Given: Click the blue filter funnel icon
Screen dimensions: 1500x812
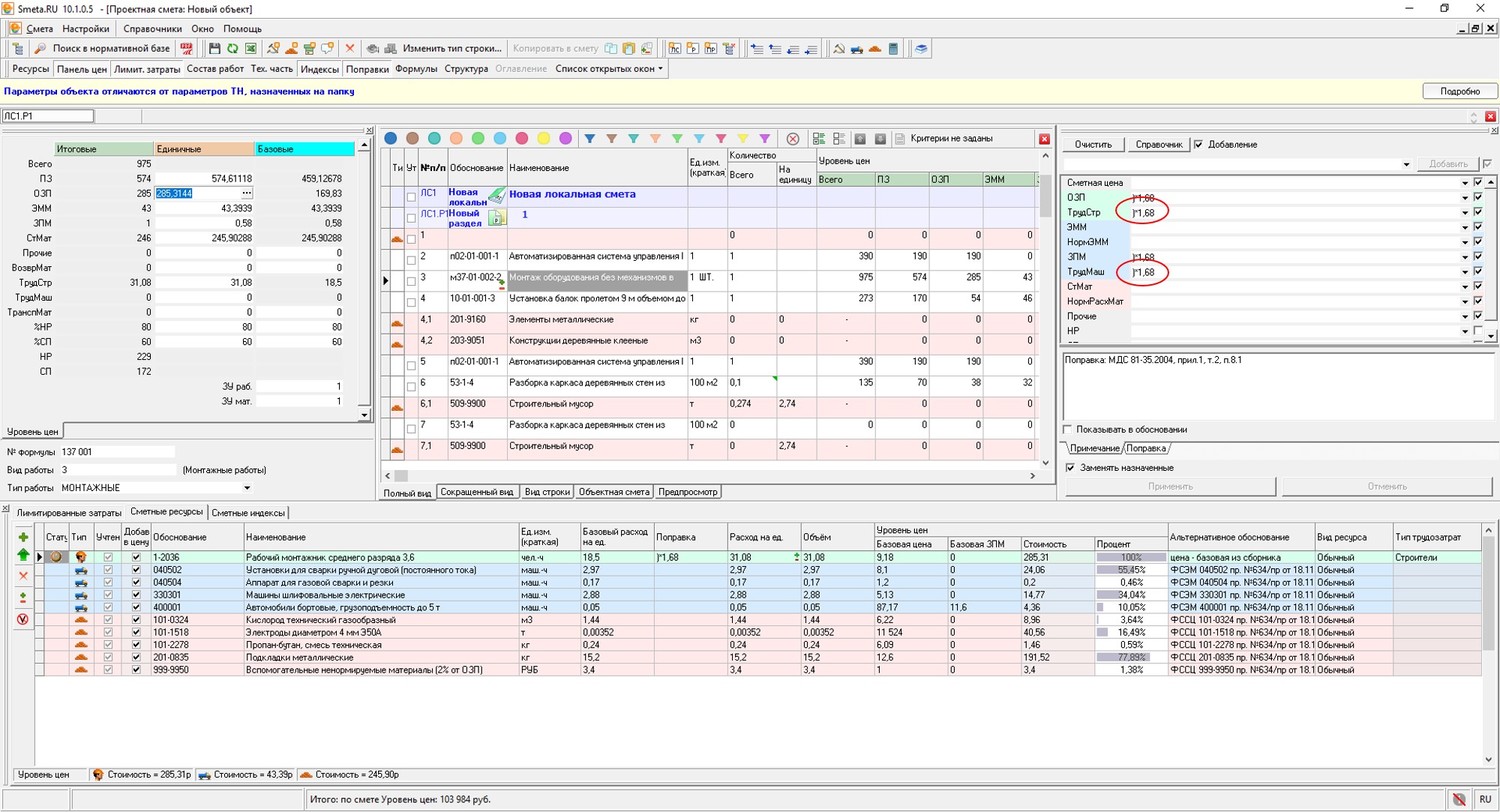Looking at the screenshot, I should tap(590, 138).
